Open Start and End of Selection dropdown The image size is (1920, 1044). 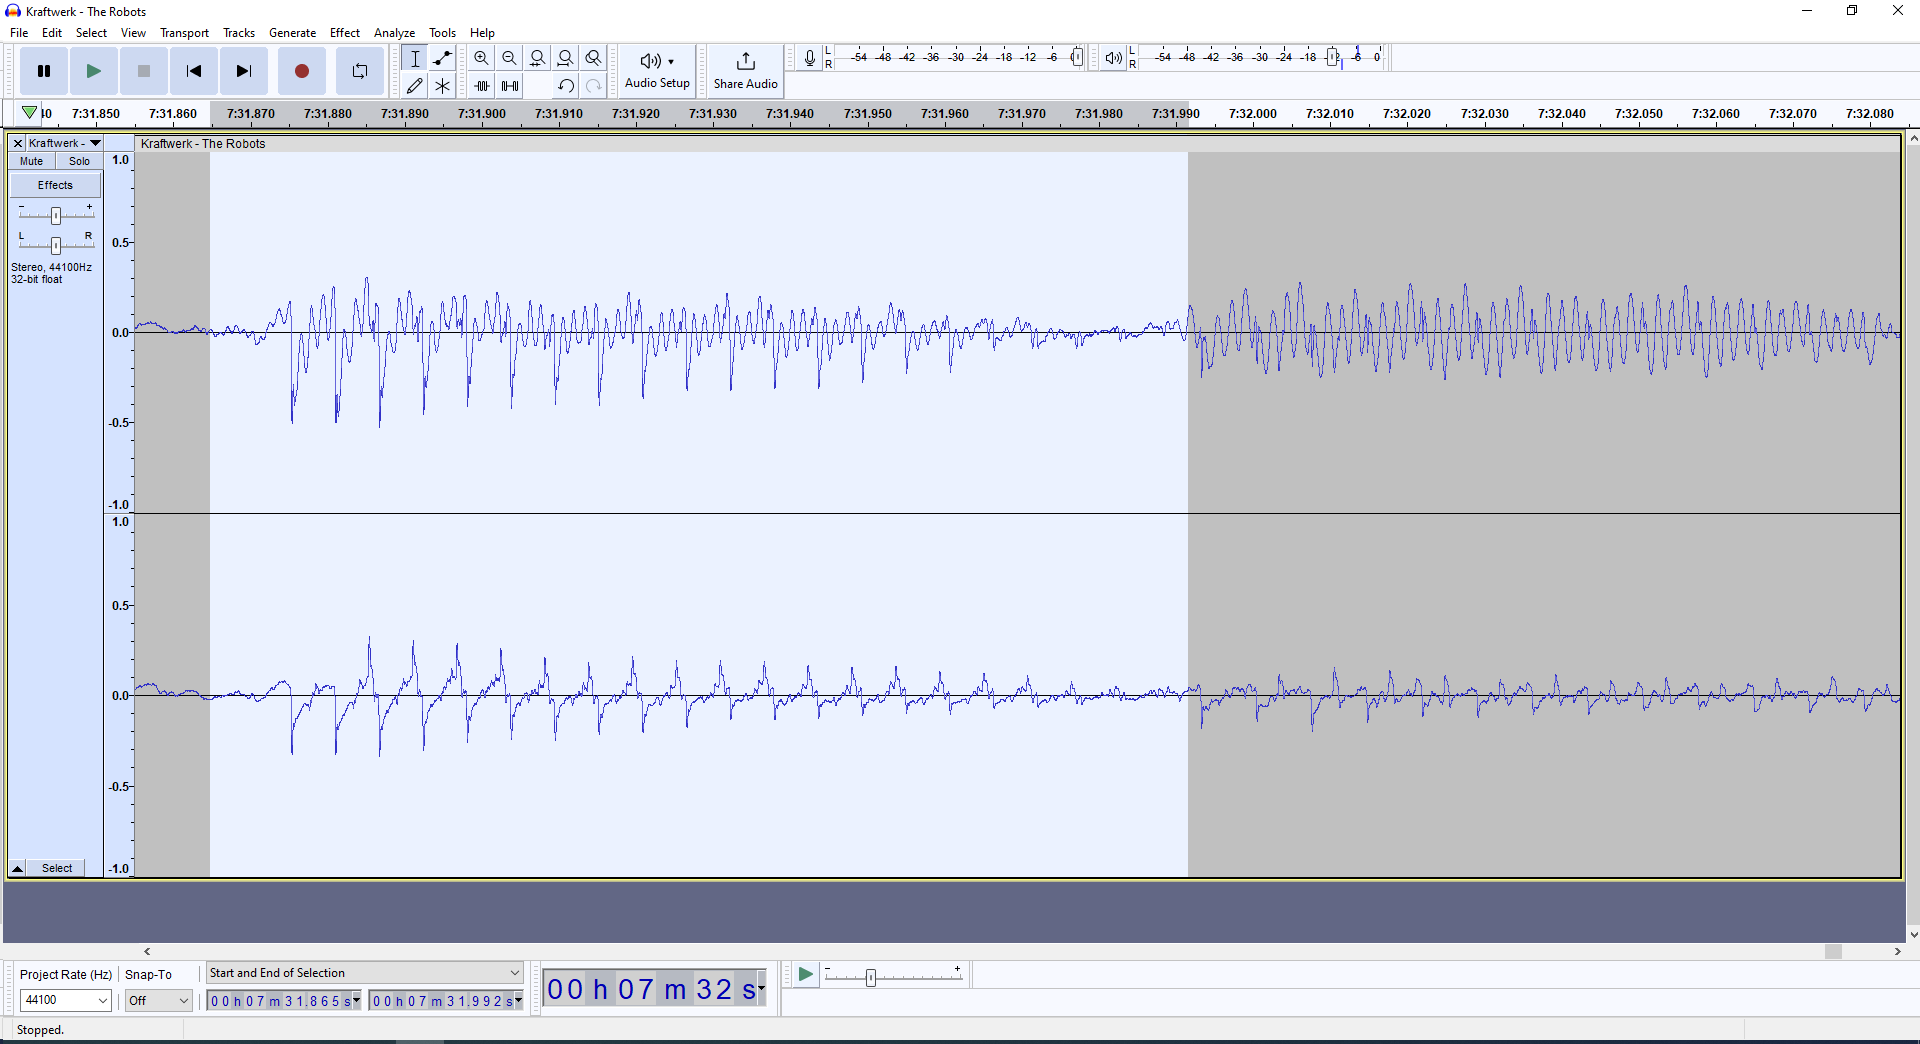point(364,973)
